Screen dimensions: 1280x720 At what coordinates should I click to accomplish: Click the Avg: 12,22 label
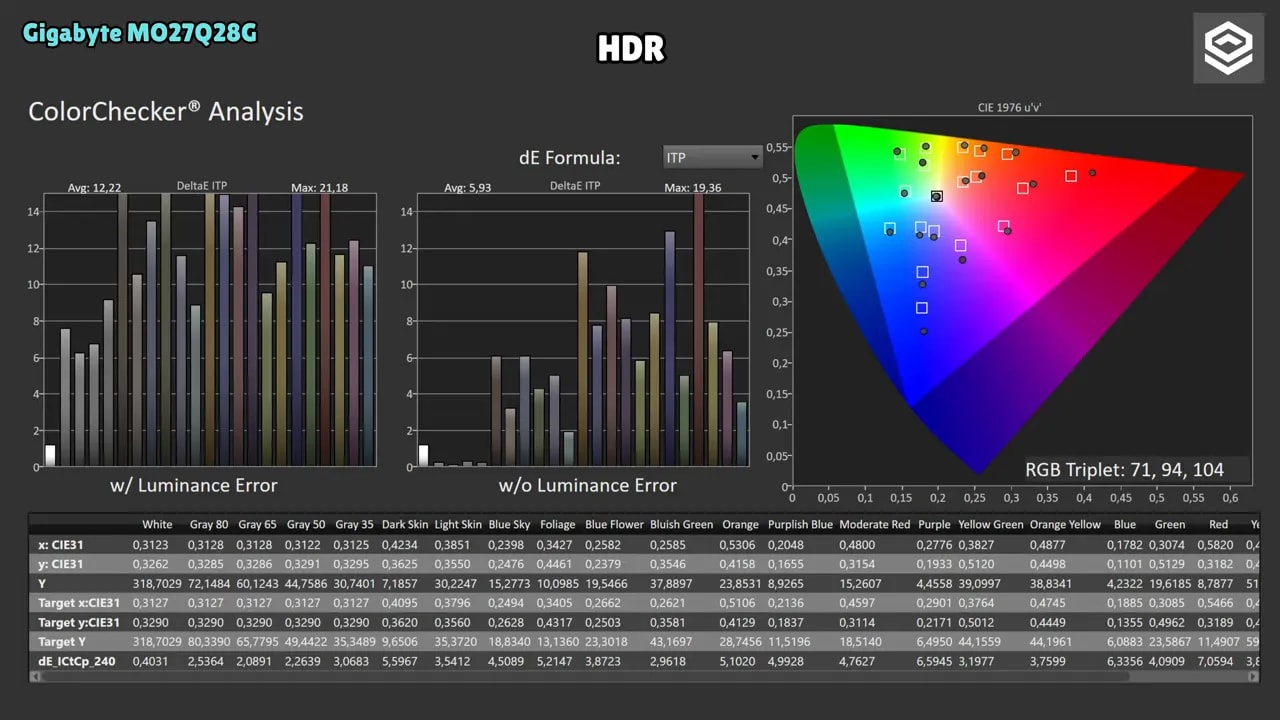(x=94, y=187)
